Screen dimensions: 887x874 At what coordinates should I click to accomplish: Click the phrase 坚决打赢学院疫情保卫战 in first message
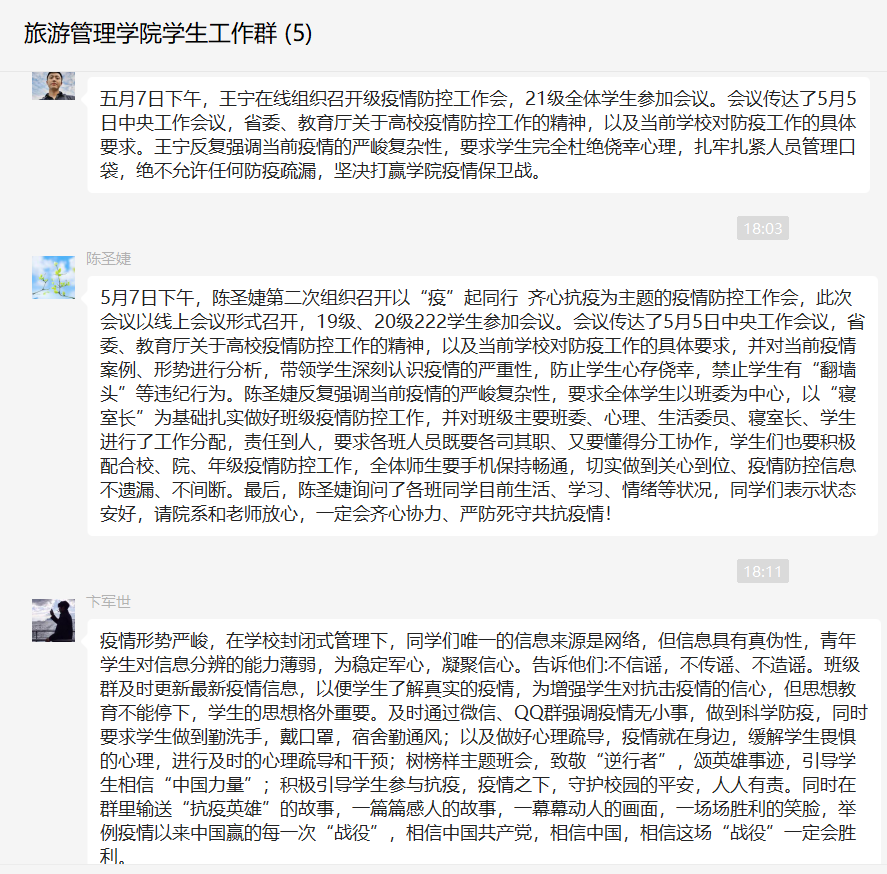(x=433, y=171)
